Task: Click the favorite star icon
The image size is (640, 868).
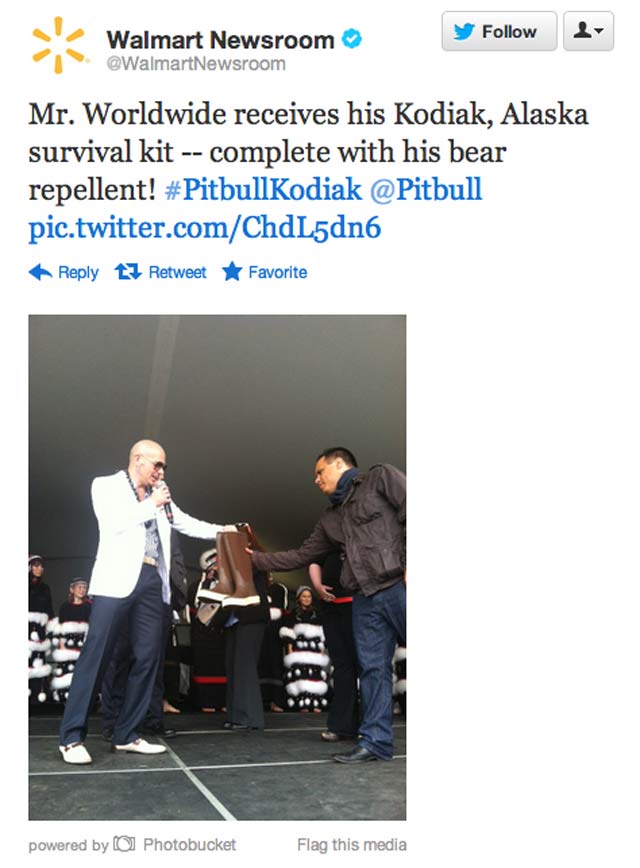Action: (x=232, y=272)
